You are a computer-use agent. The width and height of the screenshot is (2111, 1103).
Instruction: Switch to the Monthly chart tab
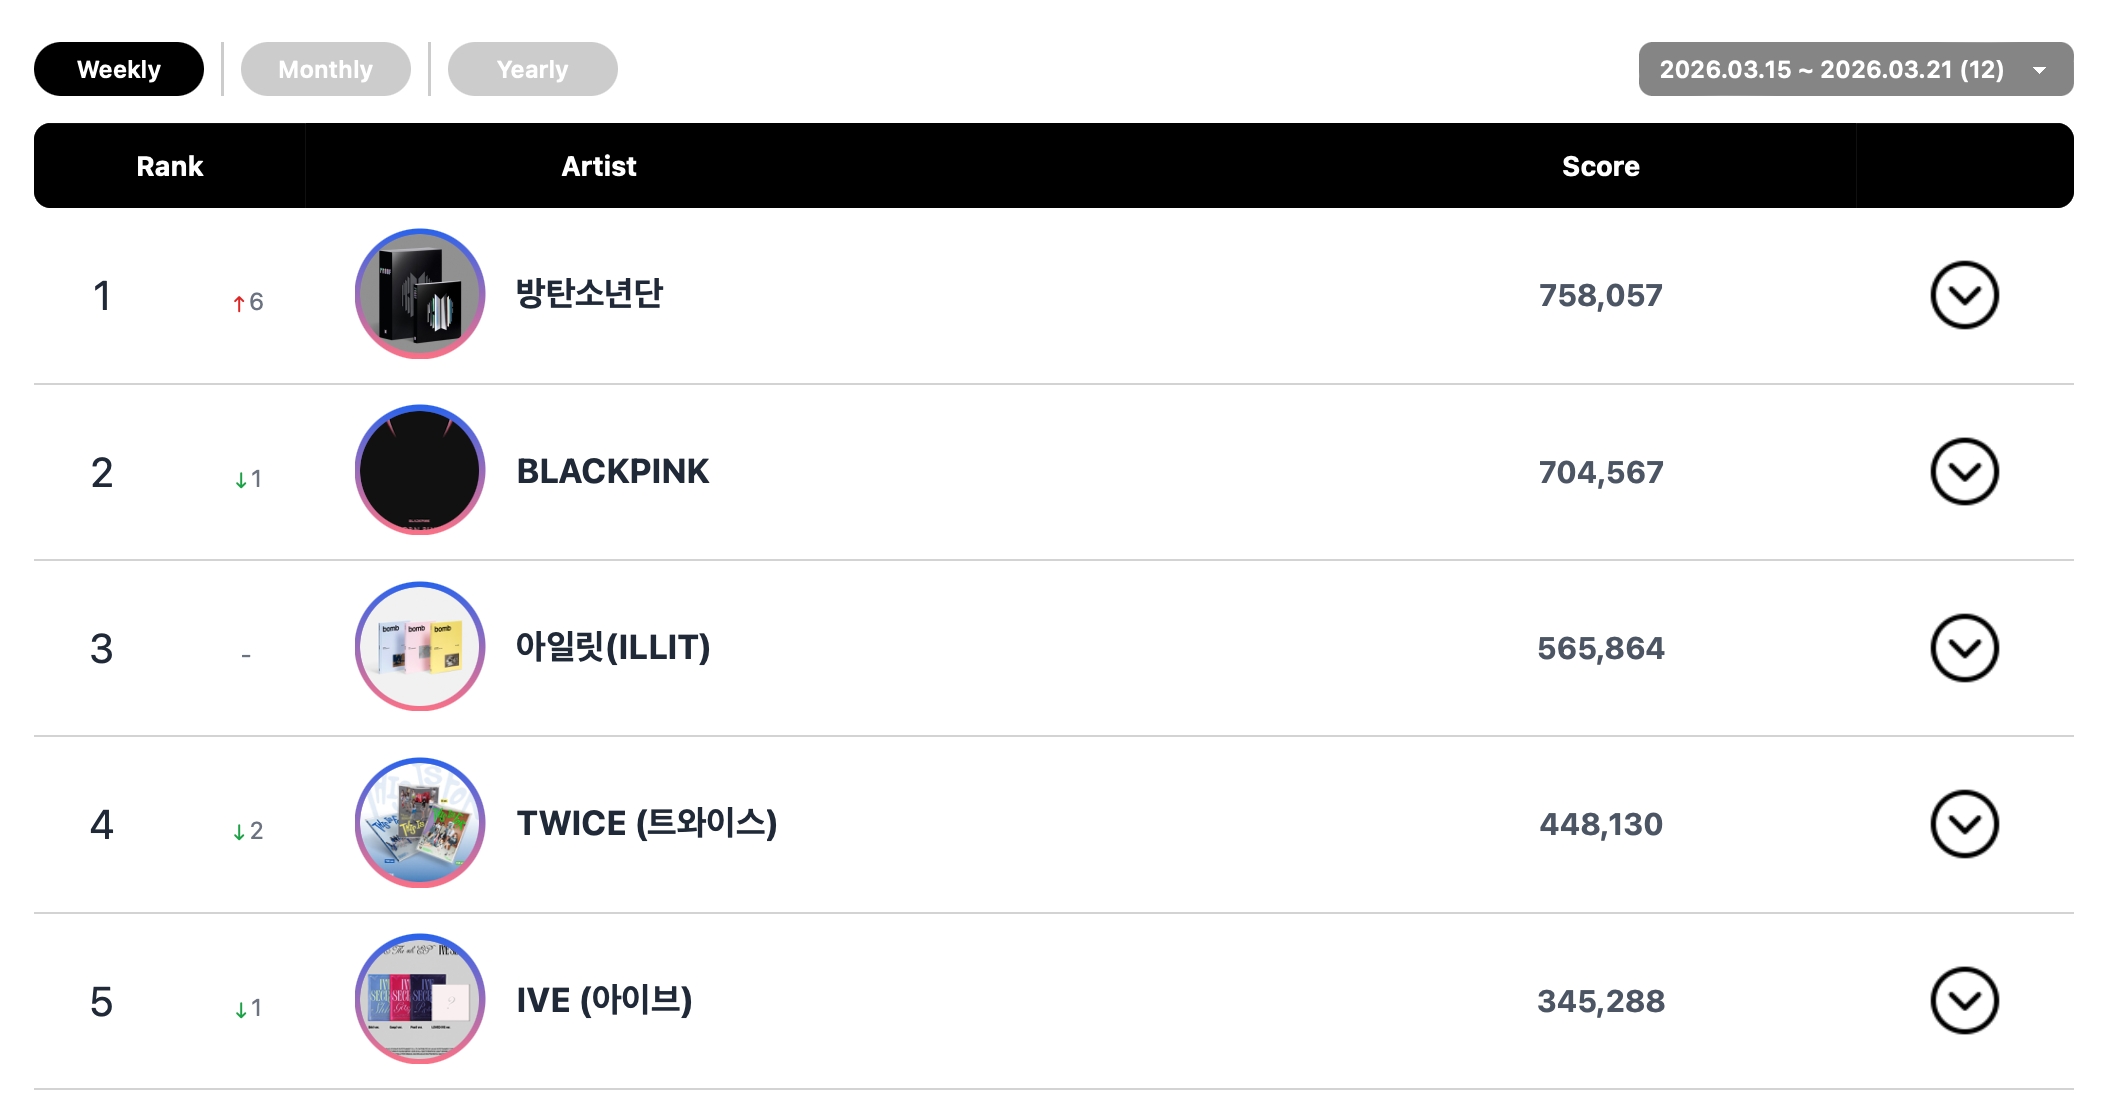tap(325, 69)
